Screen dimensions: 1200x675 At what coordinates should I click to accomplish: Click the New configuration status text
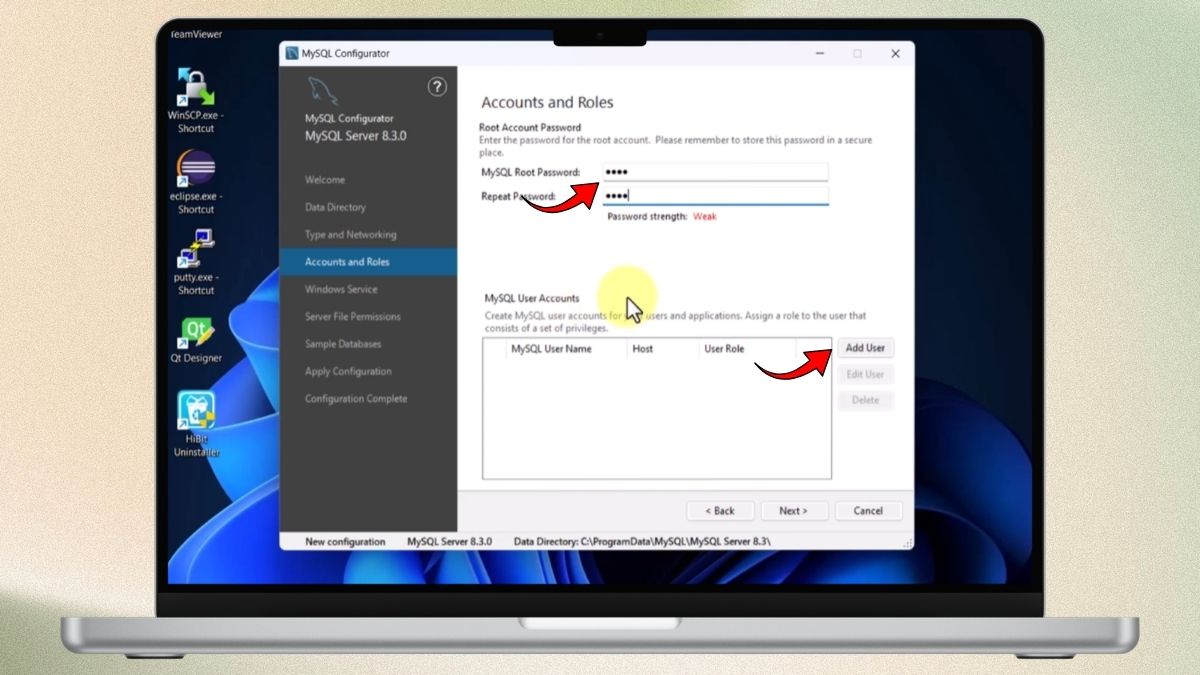click(x=345, y=541)
